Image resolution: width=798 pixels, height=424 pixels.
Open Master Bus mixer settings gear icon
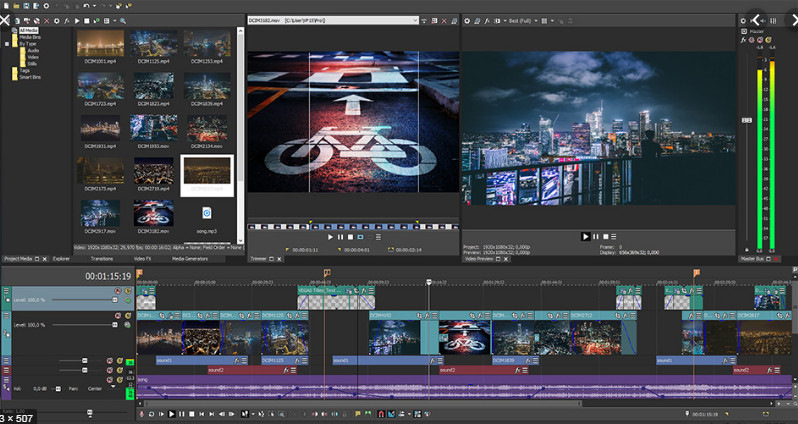pos(743,20)
